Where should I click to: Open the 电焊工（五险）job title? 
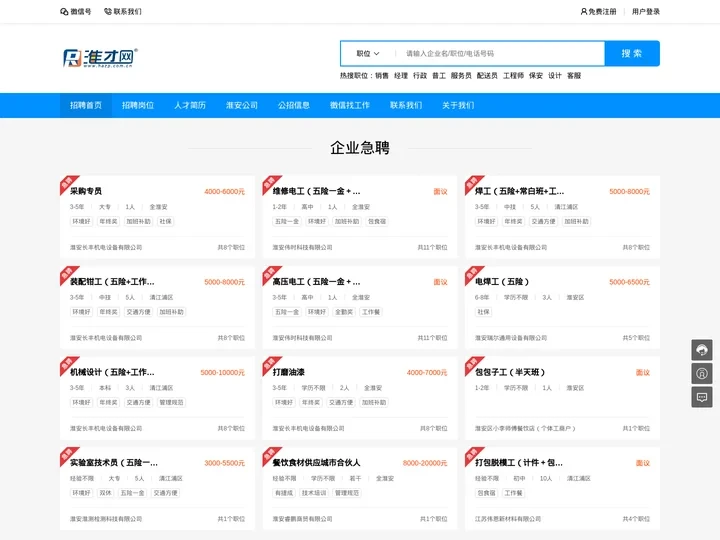[502, 281]
